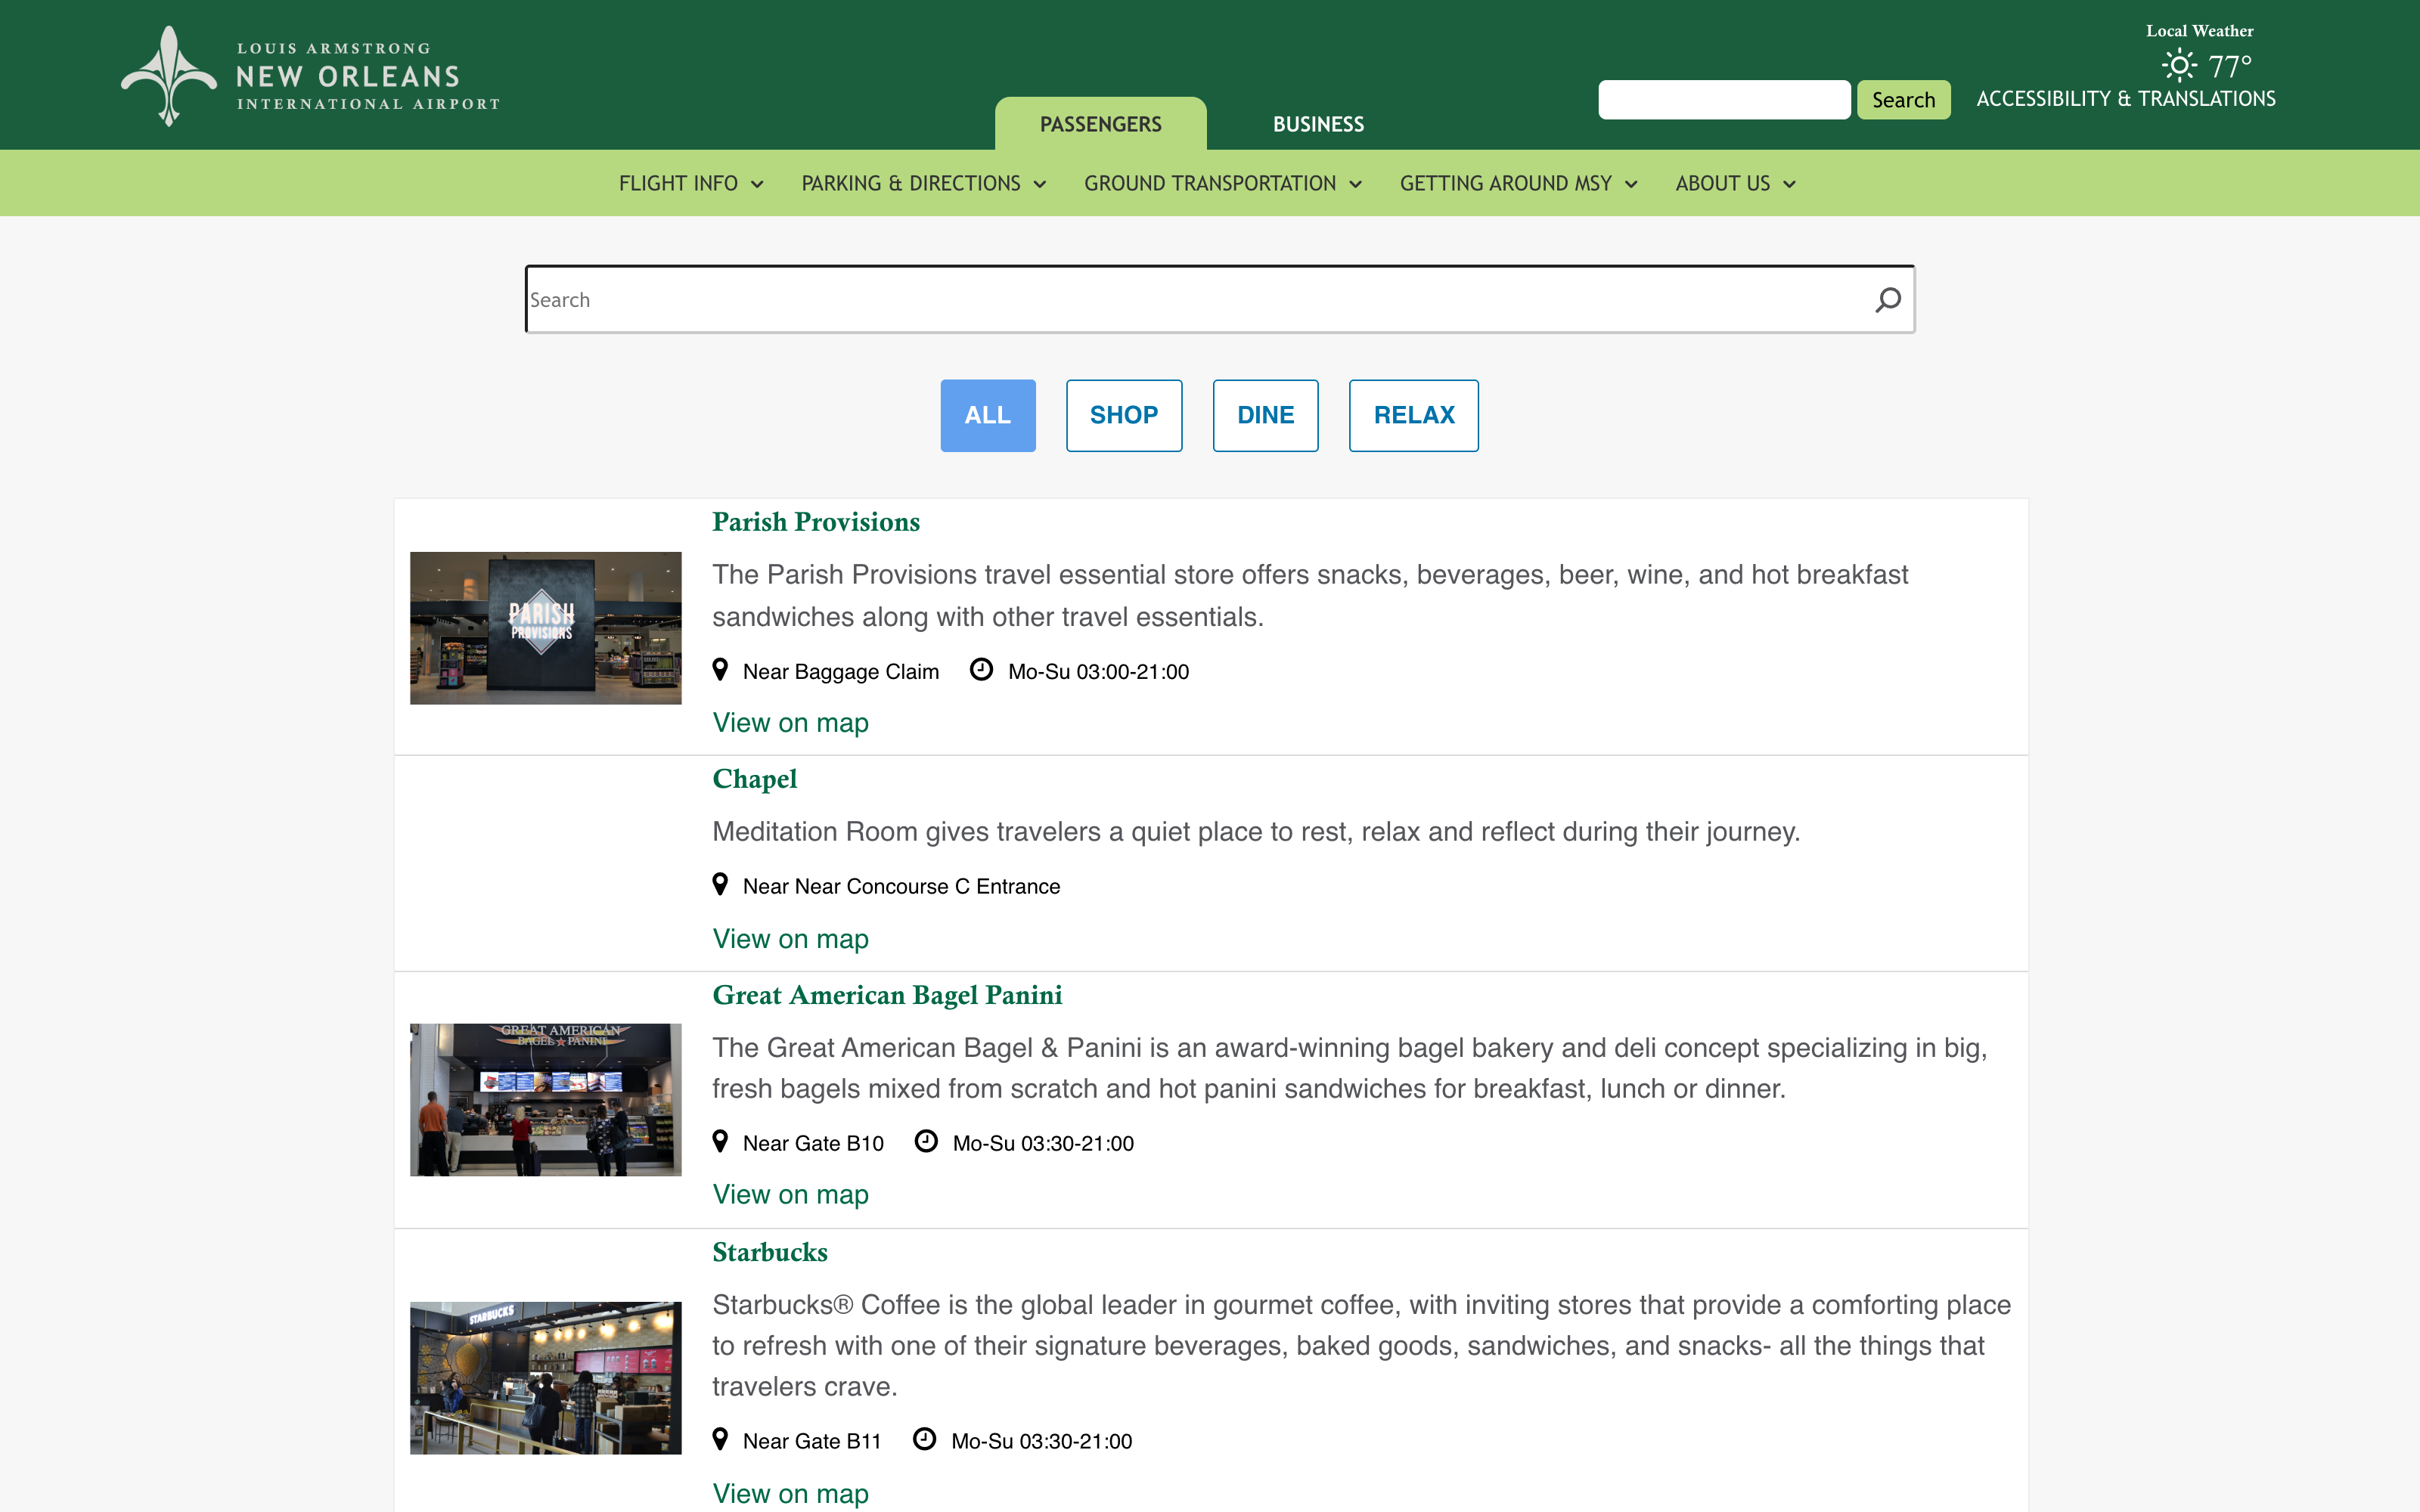
Task: Click location pin next to Near Gate B11
Action: [720, 1440]
